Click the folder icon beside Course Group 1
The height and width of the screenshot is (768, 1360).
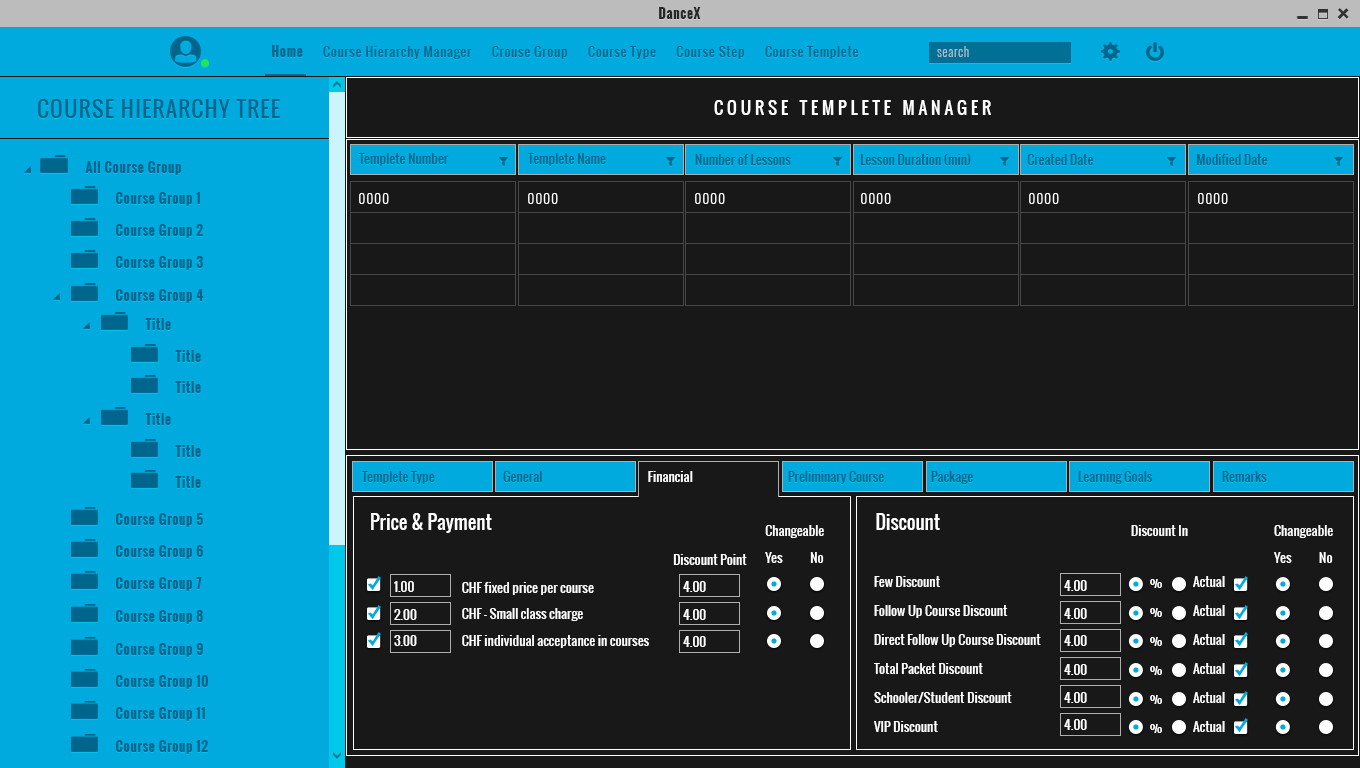pos(84,196)
